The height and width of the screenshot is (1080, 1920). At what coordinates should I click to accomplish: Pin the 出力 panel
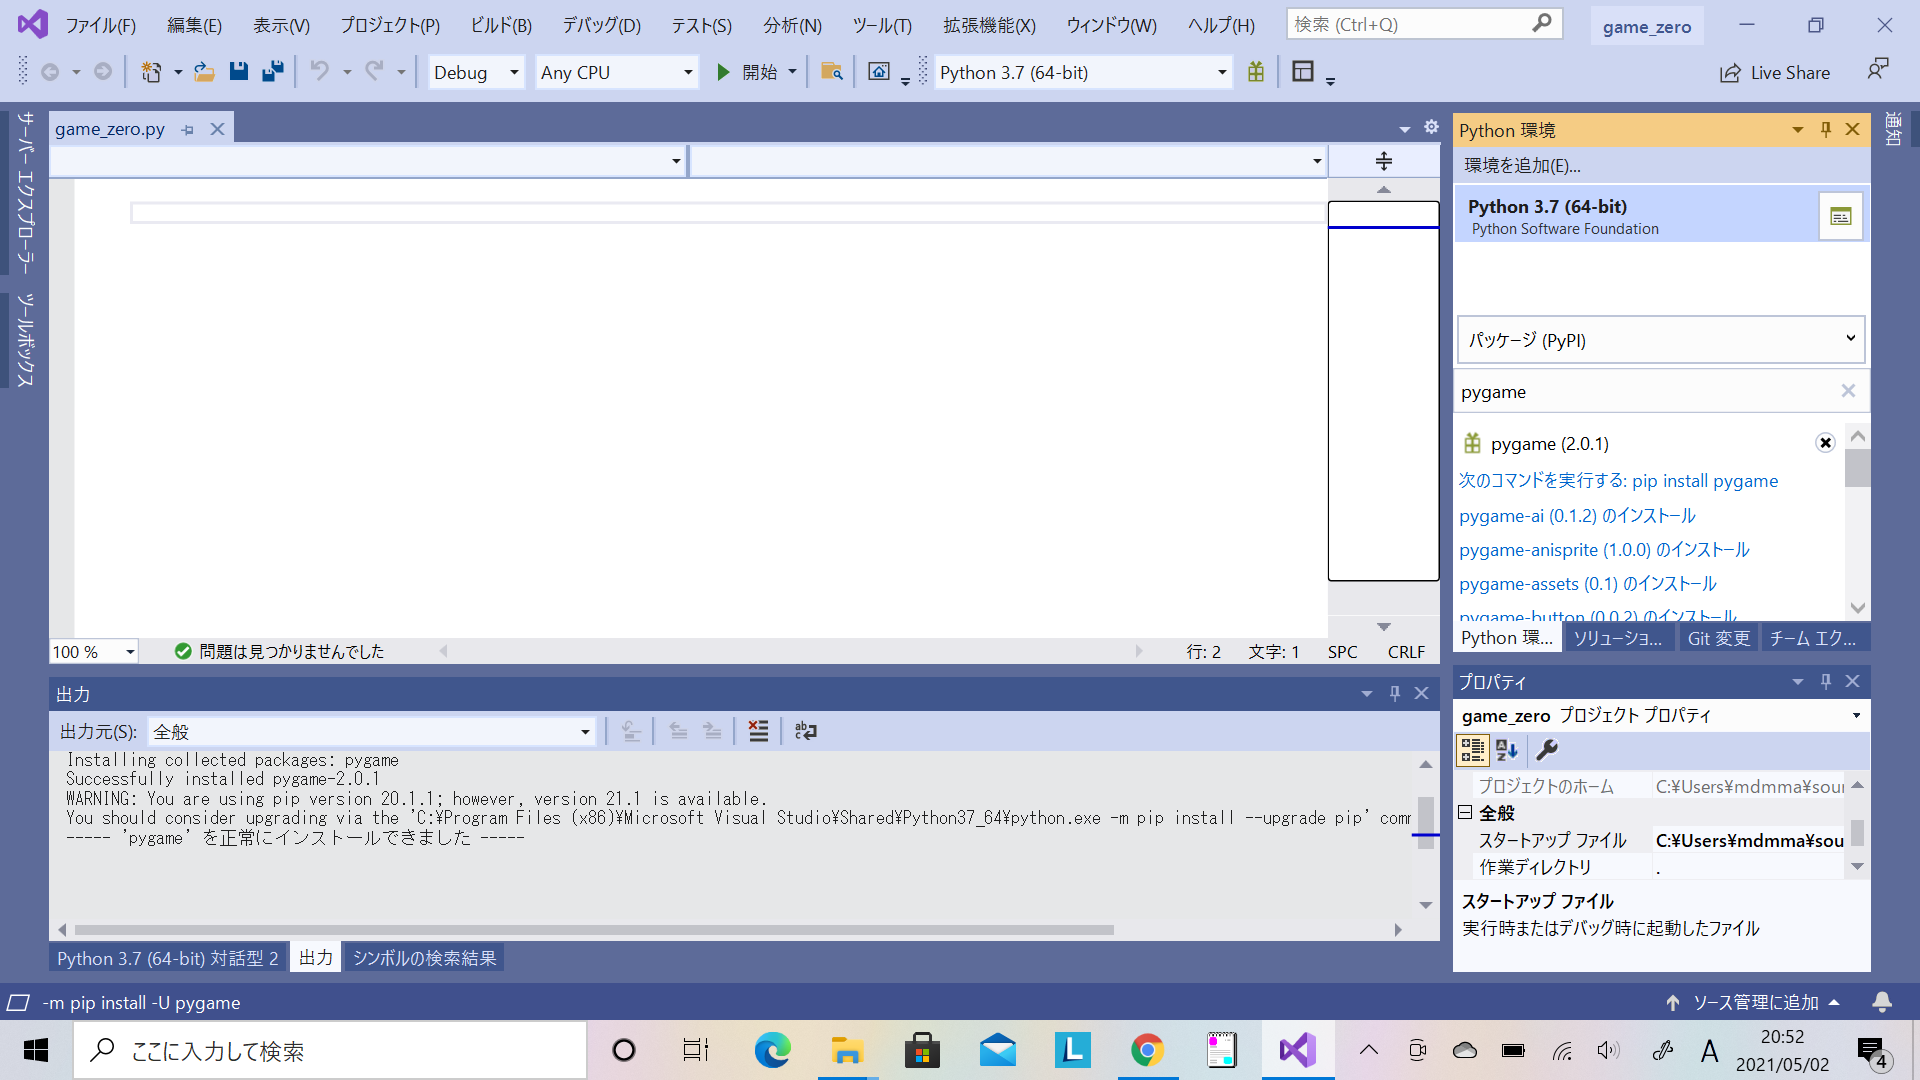1394,693
